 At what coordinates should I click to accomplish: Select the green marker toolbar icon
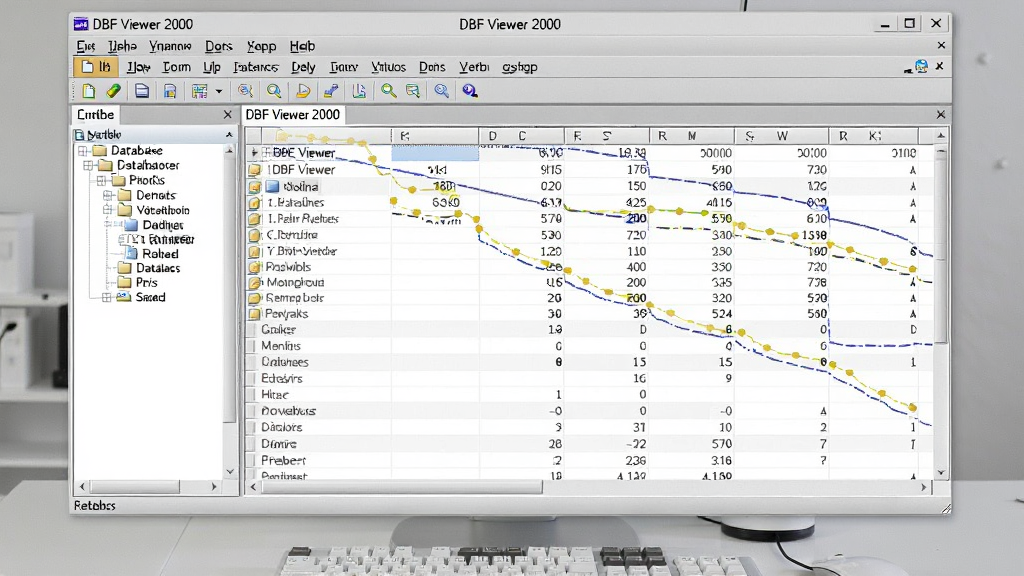(114, 91)
